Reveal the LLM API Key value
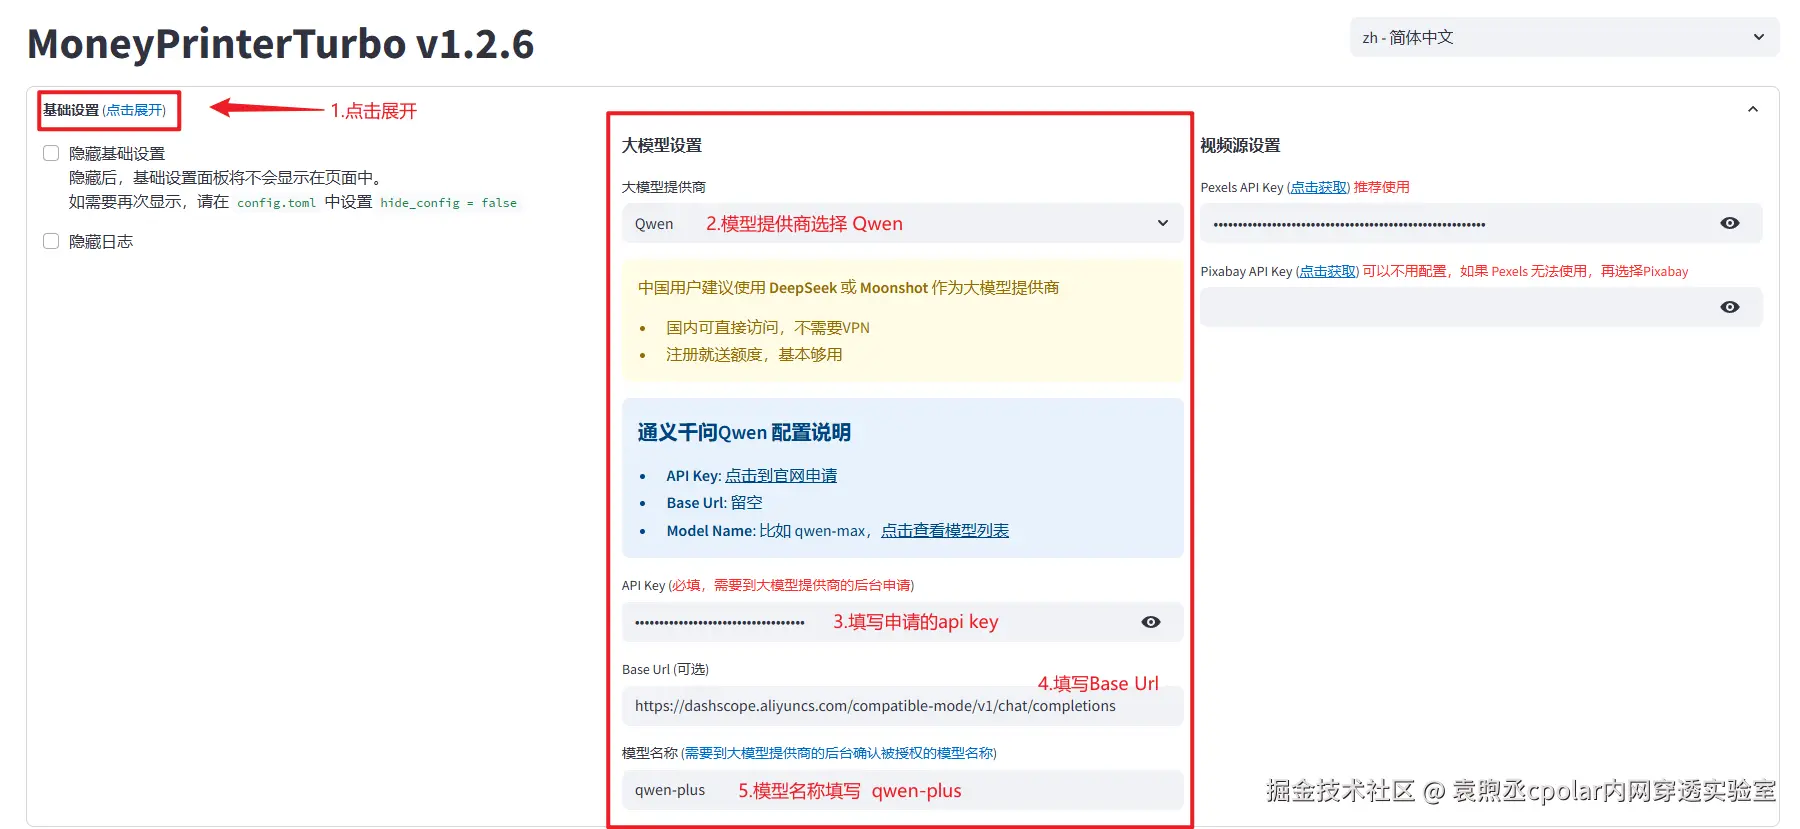 pos(1151,622)
